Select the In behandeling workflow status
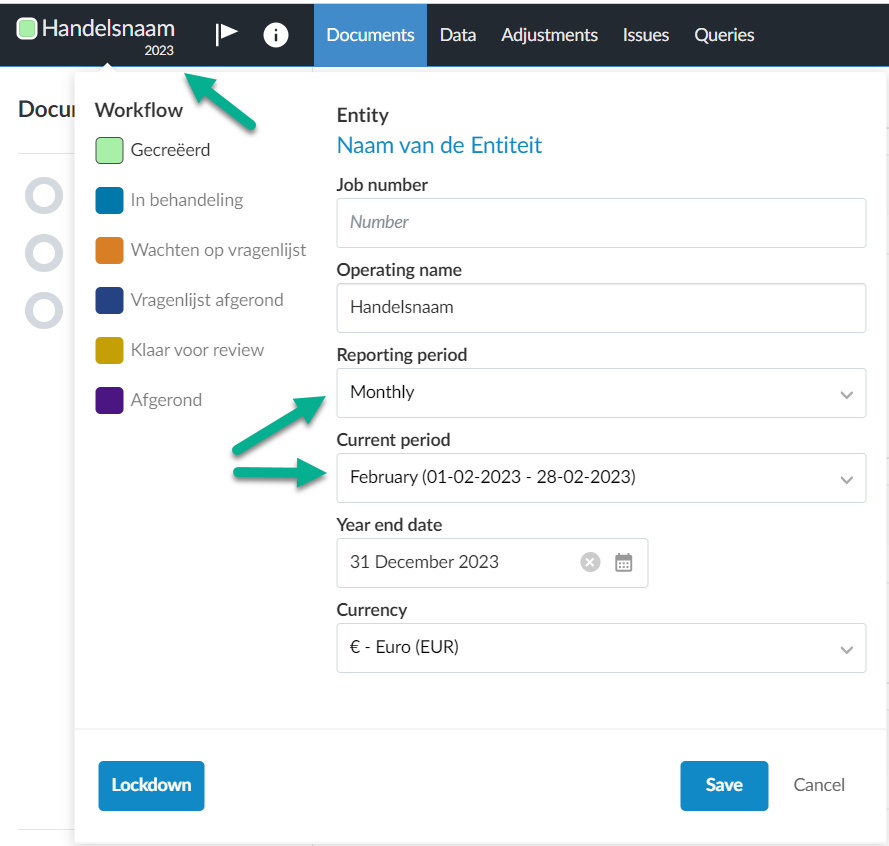 click(169, 200)
